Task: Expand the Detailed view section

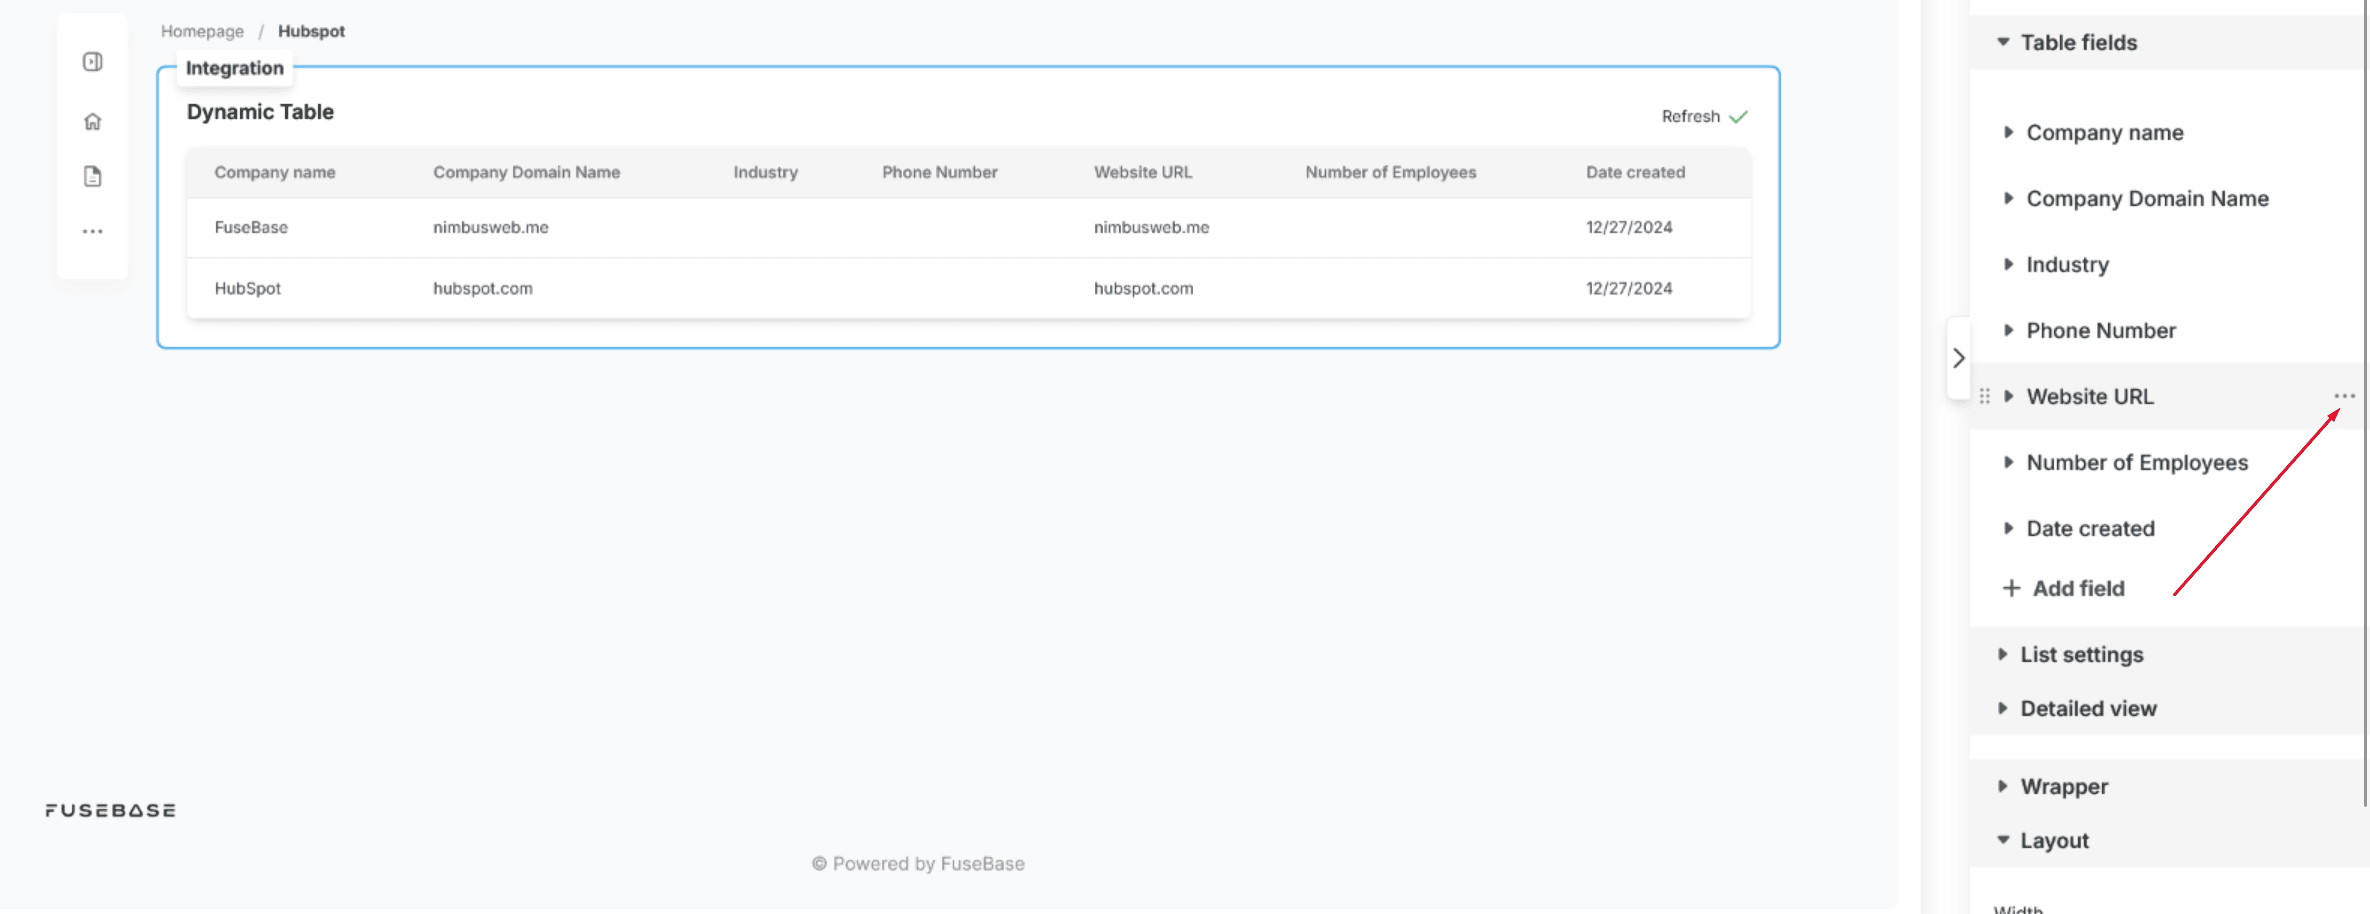Action: [2002, 708]
